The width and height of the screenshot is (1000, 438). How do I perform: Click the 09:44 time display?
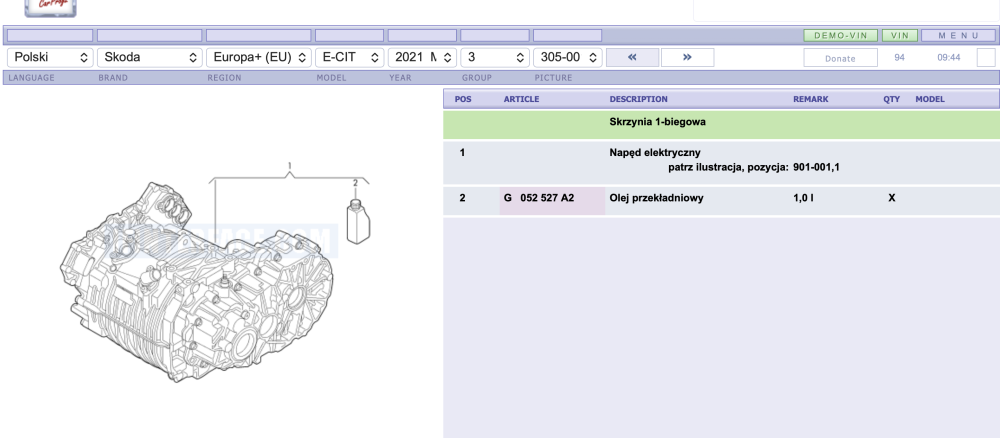(948, 58)
